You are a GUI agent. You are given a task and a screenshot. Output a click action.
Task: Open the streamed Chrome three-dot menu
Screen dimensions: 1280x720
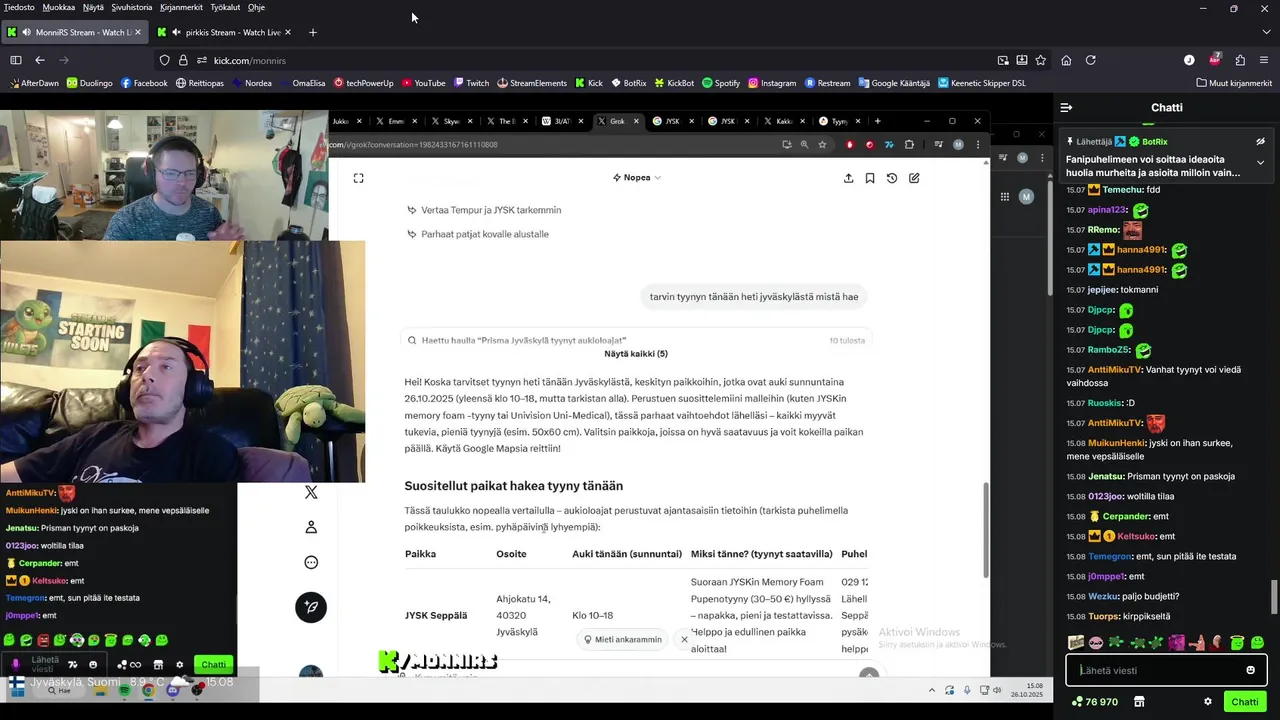pyautogui.click(x=976, y=144)
